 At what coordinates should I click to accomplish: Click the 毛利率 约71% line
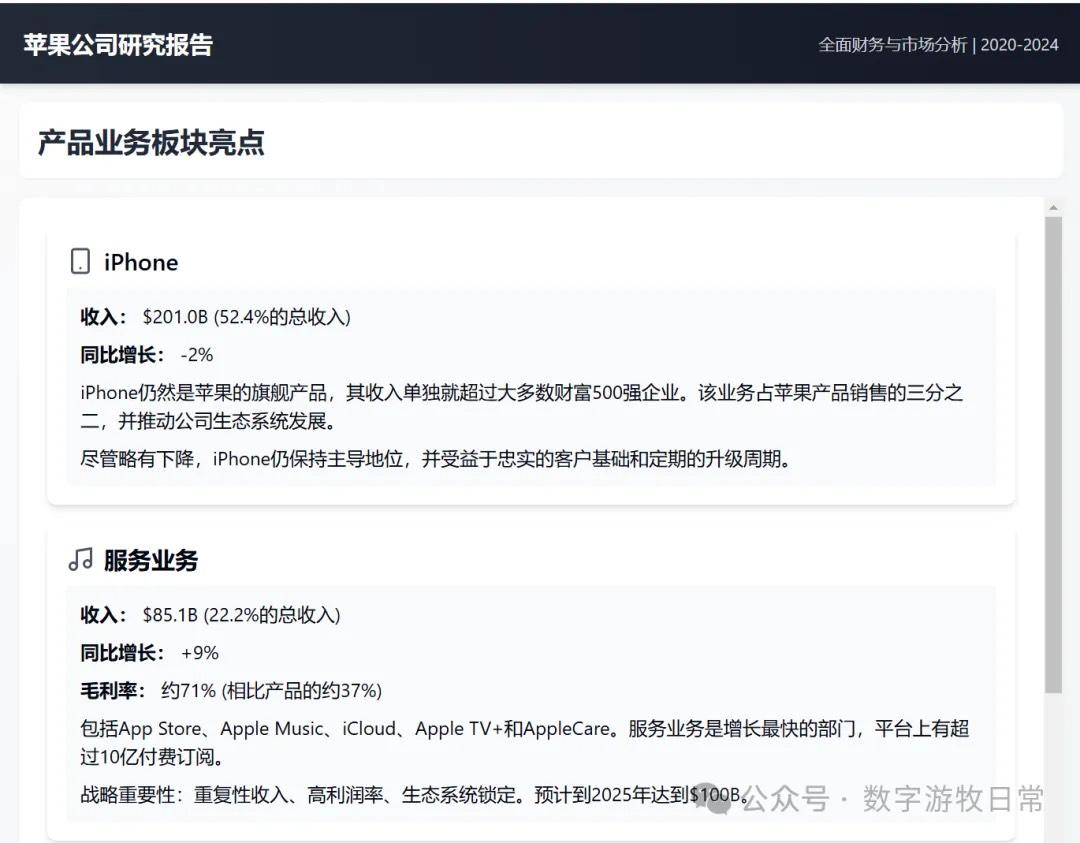coord(231,691)
